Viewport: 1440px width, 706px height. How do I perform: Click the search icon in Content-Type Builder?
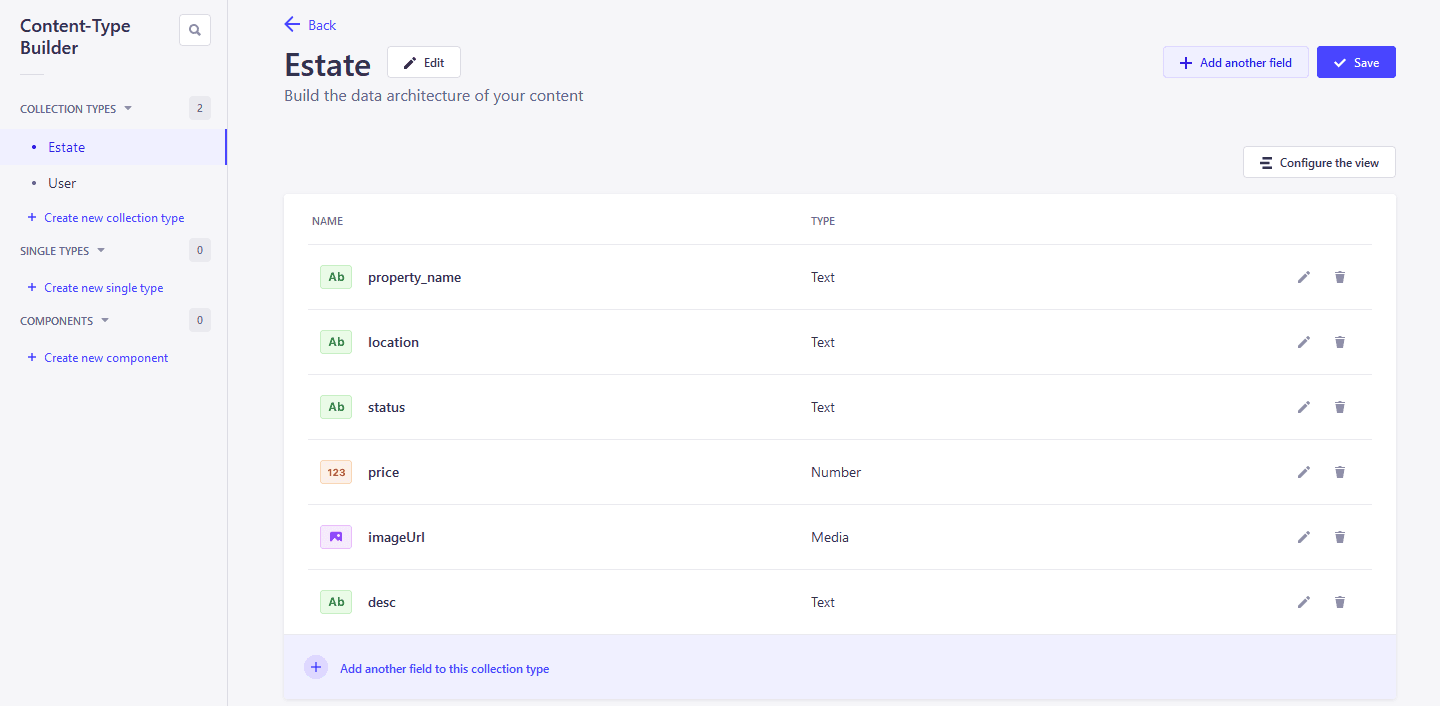point(195,30)
